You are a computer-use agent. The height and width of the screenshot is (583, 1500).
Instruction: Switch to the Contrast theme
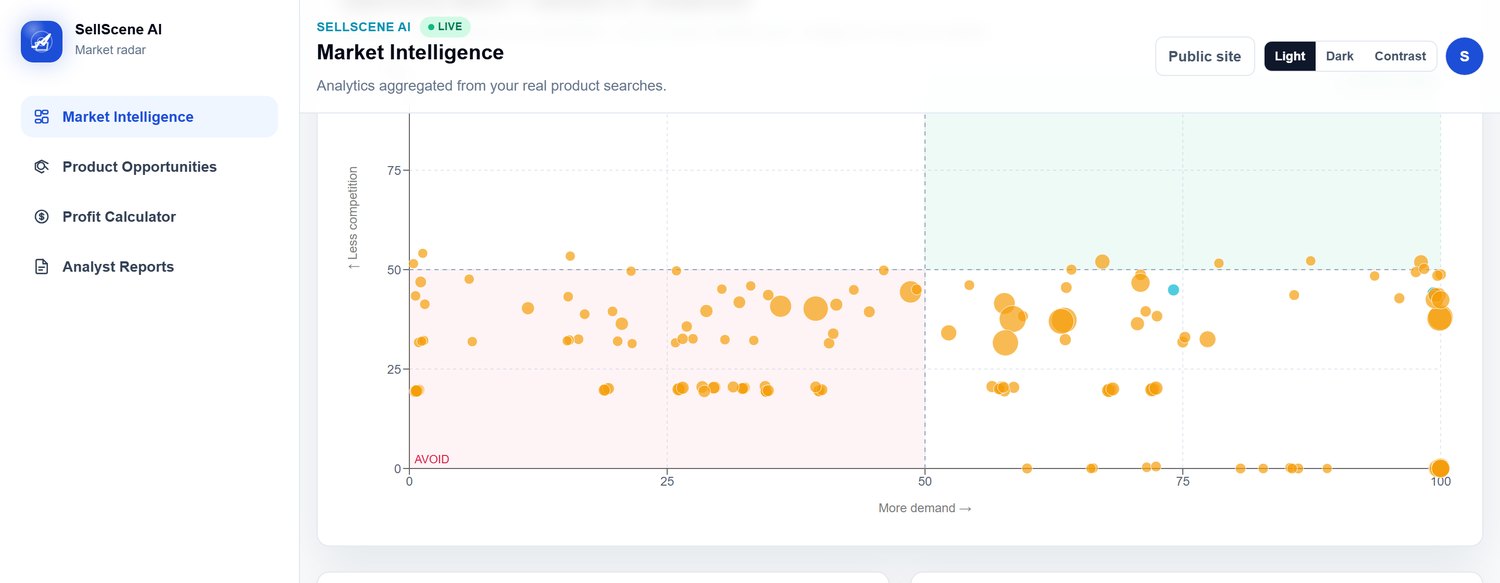pos(1400,56)
